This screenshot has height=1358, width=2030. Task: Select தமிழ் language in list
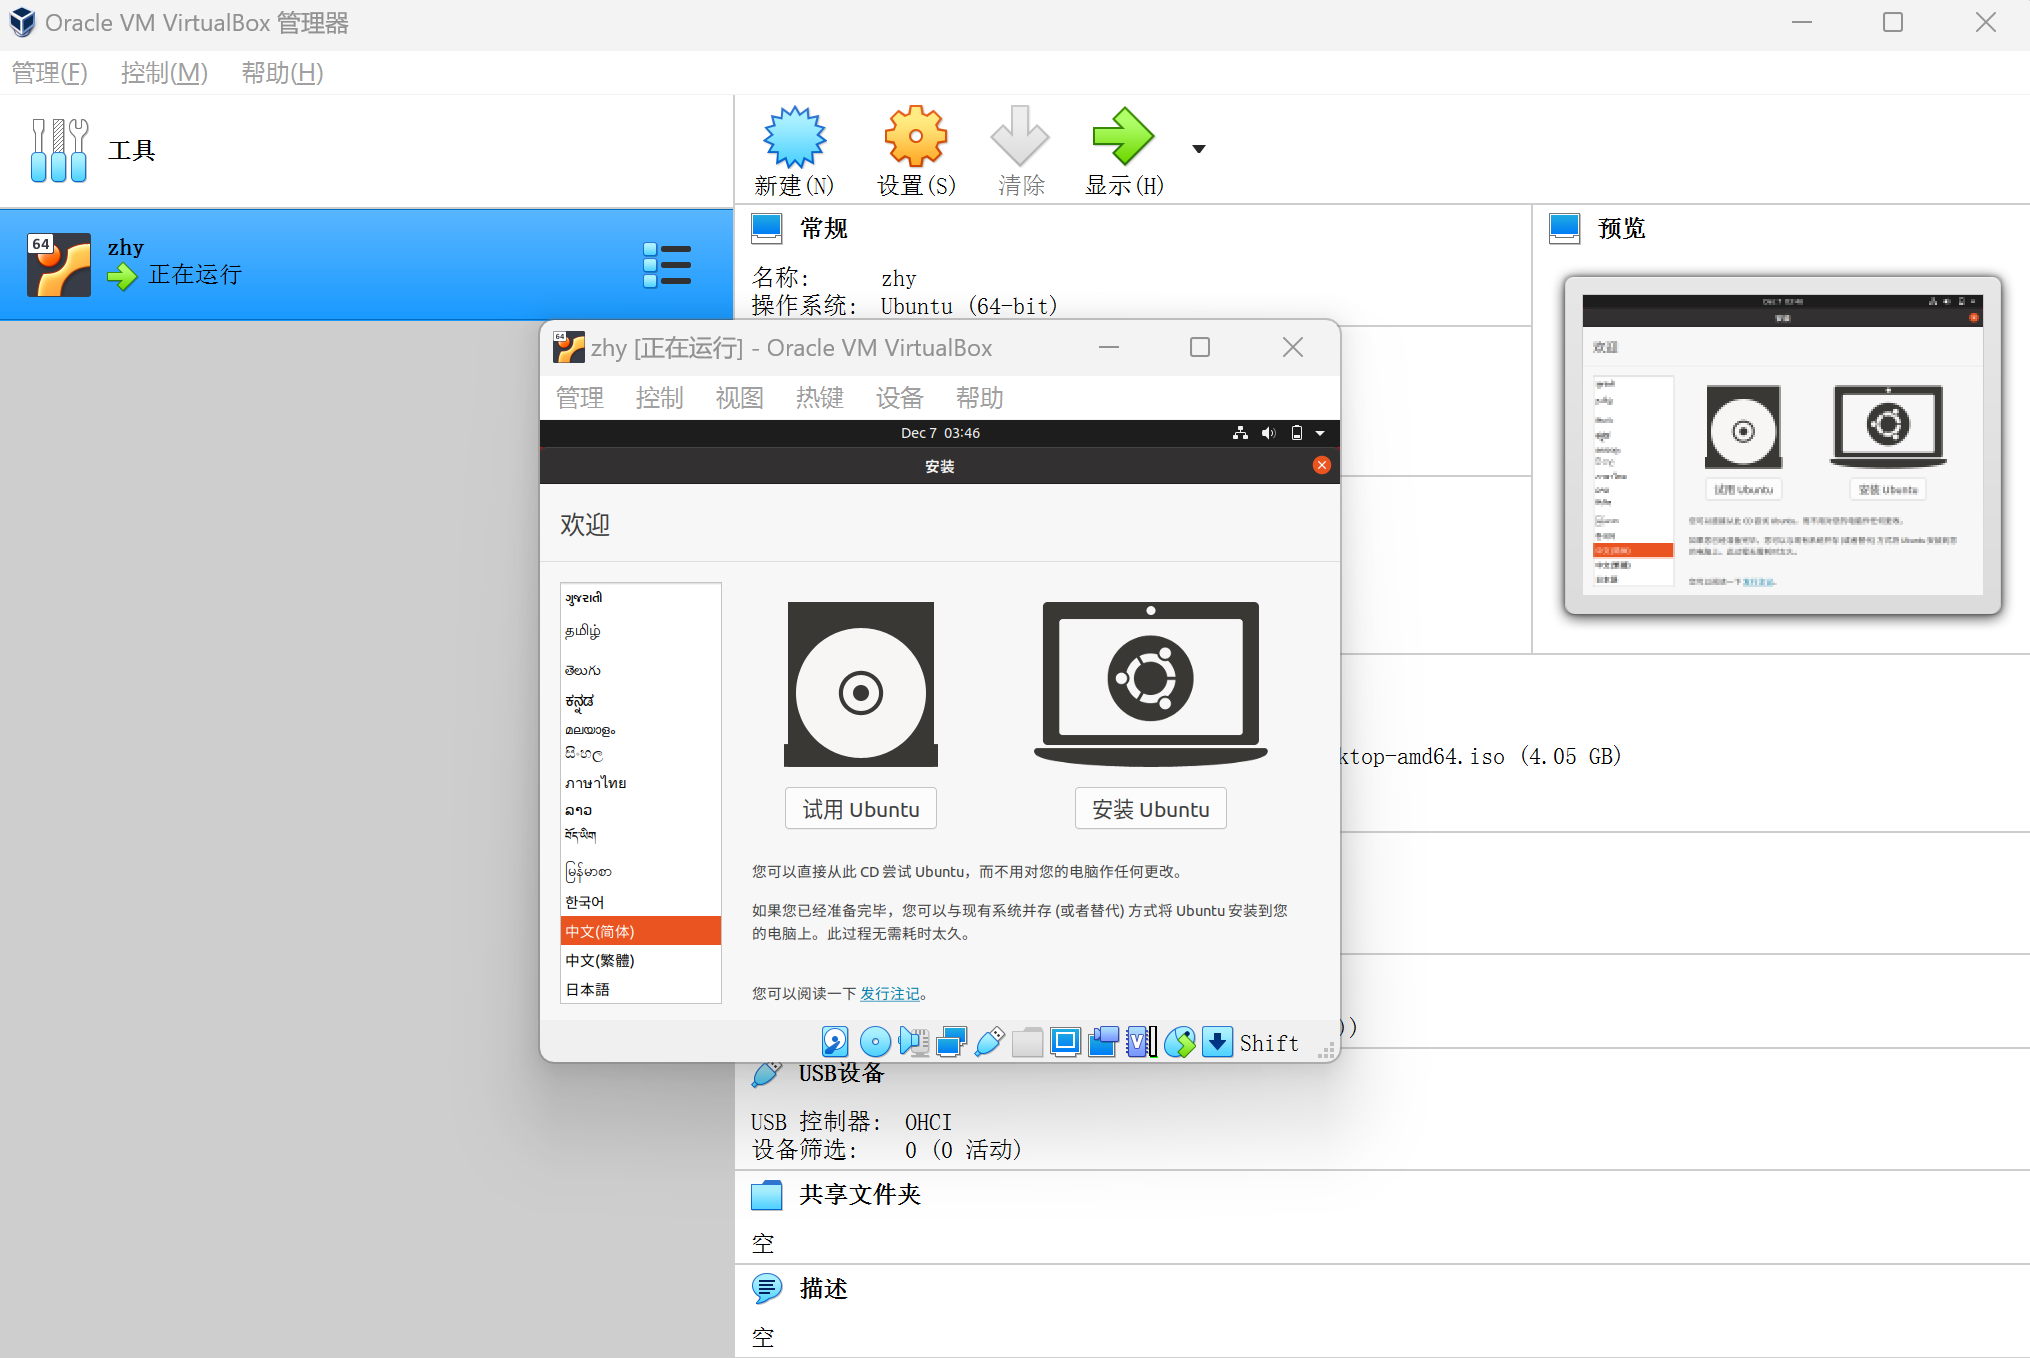641,631
